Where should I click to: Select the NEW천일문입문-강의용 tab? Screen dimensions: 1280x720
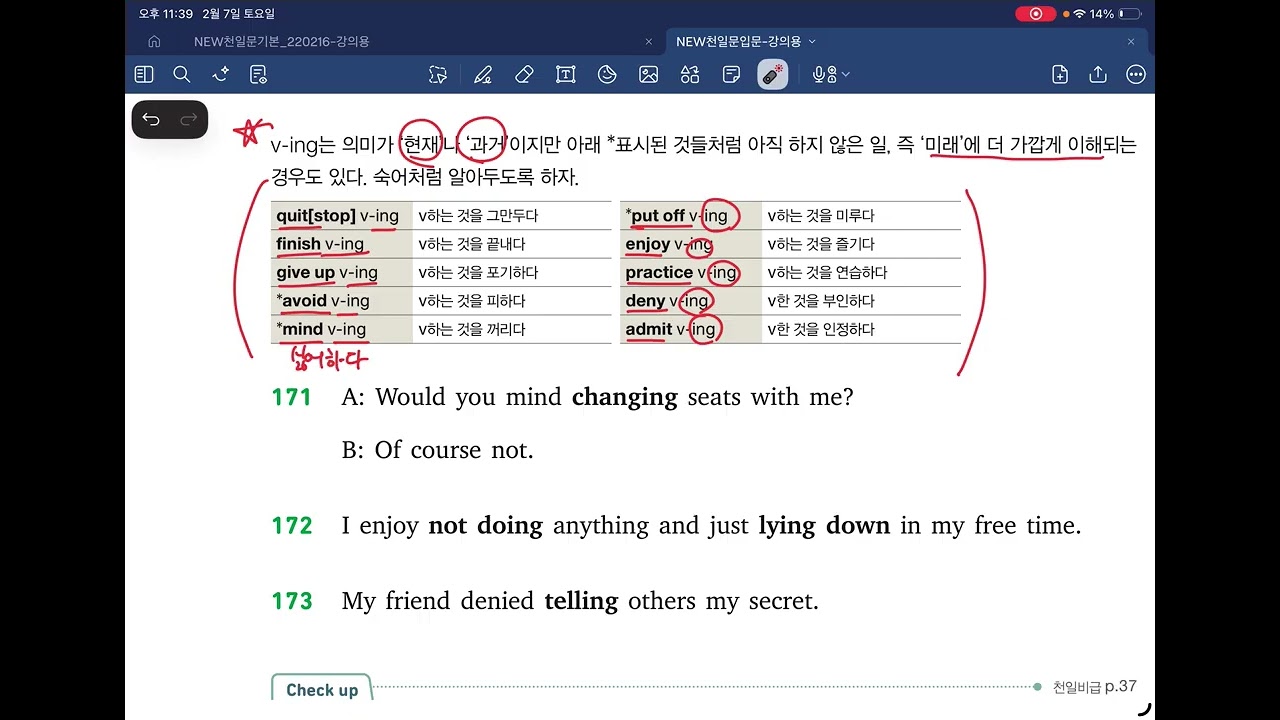pos(740,42)
